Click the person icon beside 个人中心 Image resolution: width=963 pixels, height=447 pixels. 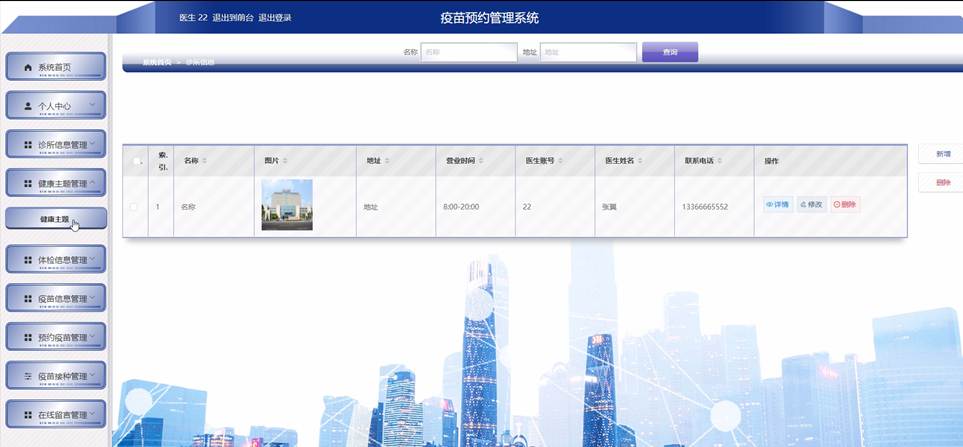pos(28,106)
